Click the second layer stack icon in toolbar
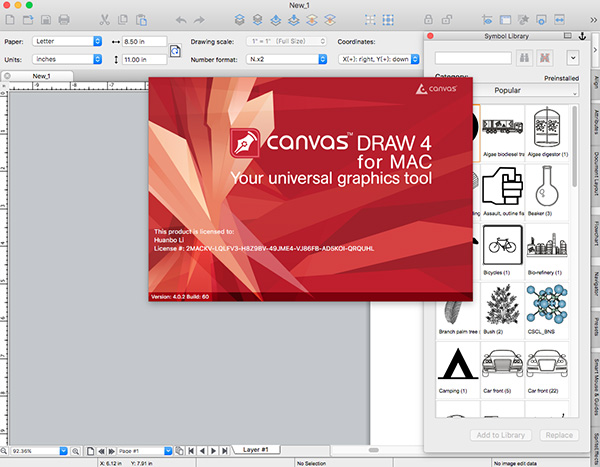Image resolution: width=600 pixels, height=467 pixels. coord(258,20)
